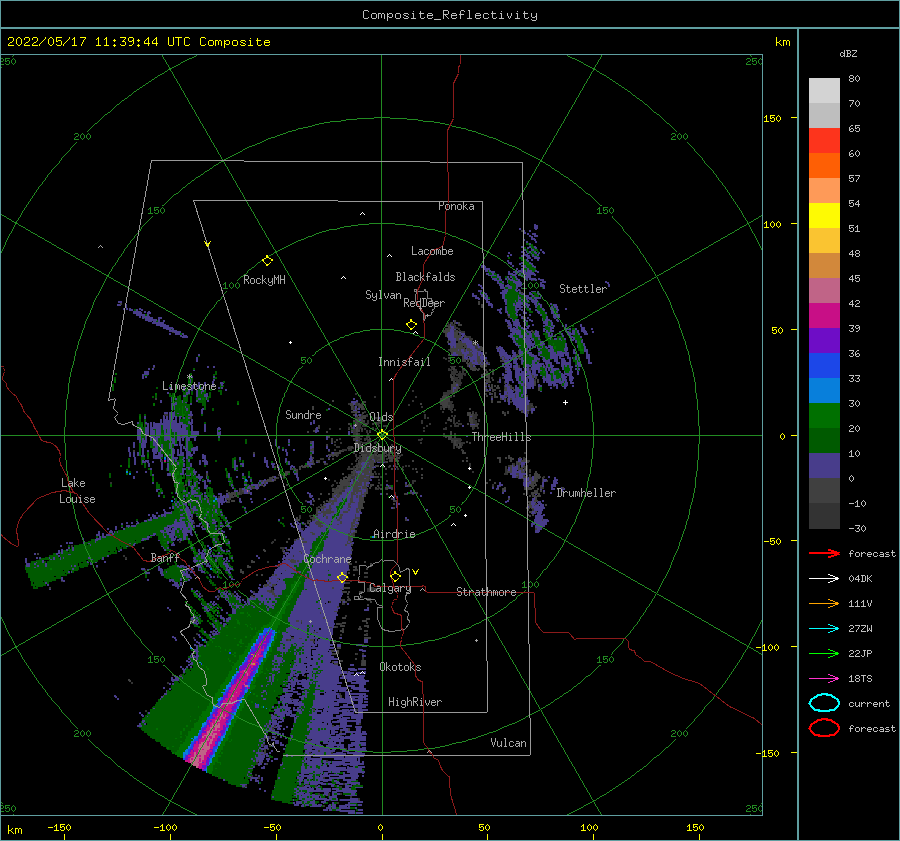
Task: Click the Airdrie town label
Action: (394, 534)
